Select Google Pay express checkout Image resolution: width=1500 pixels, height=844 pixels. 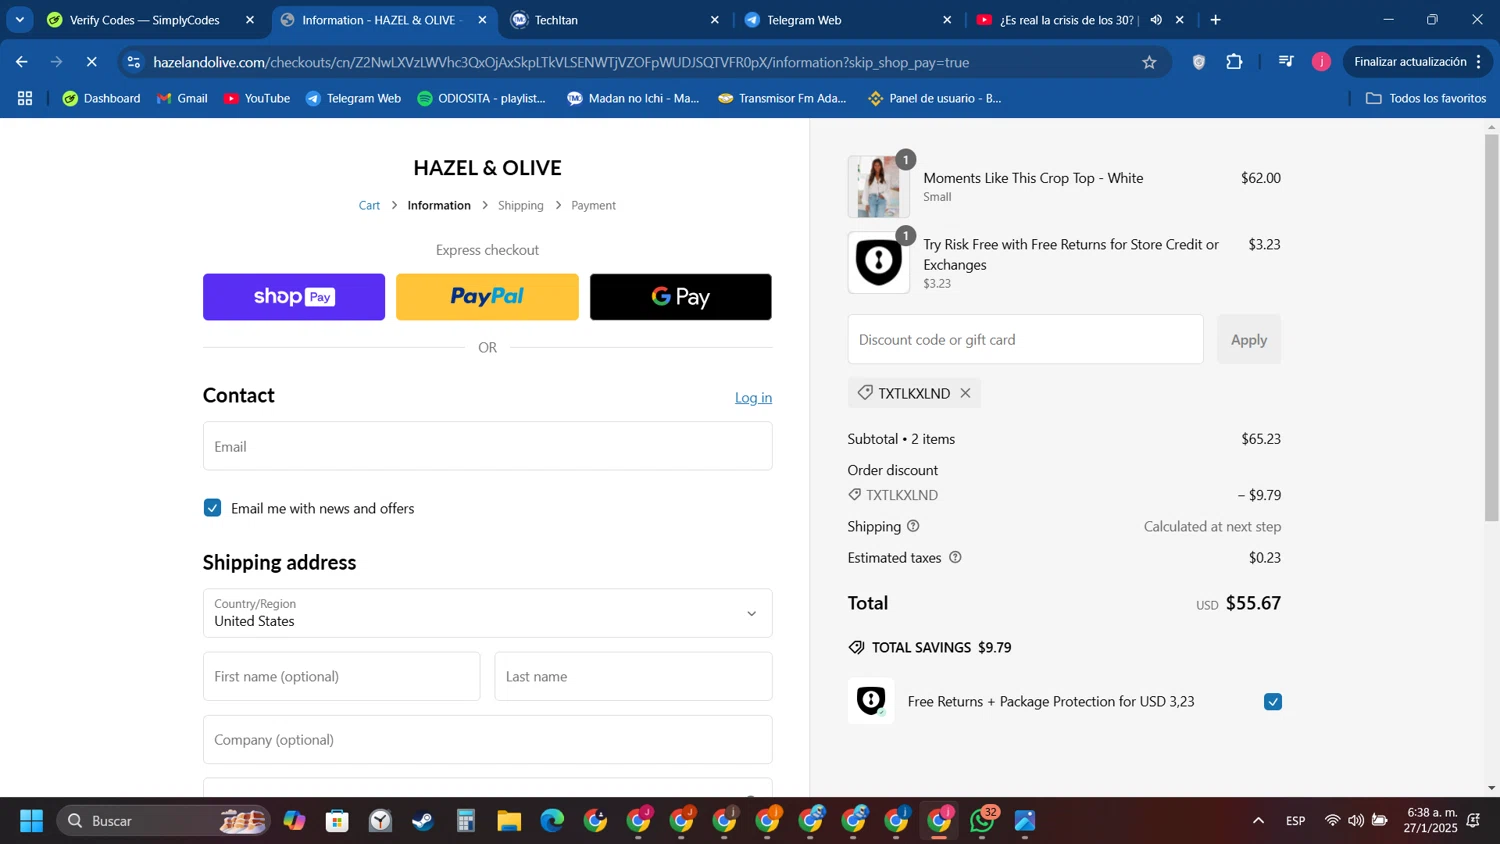tap(680, 297)
